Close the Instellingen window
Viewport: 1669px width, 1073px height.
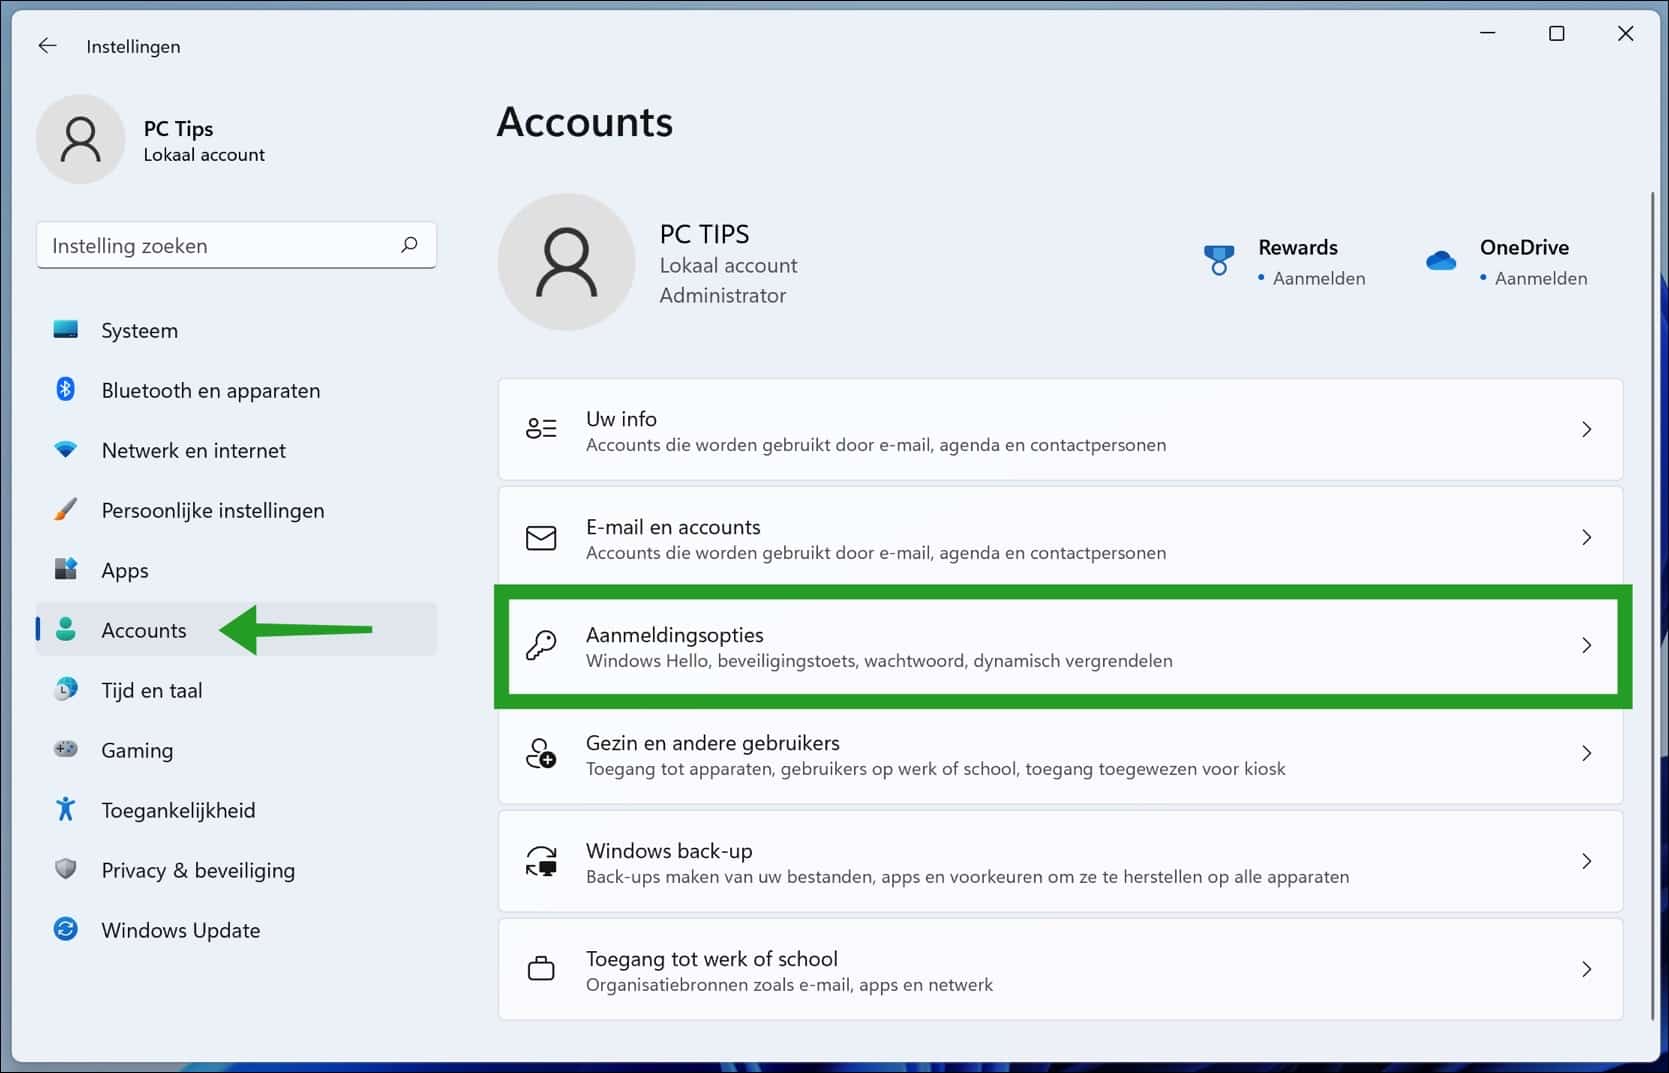point(1626,34)
